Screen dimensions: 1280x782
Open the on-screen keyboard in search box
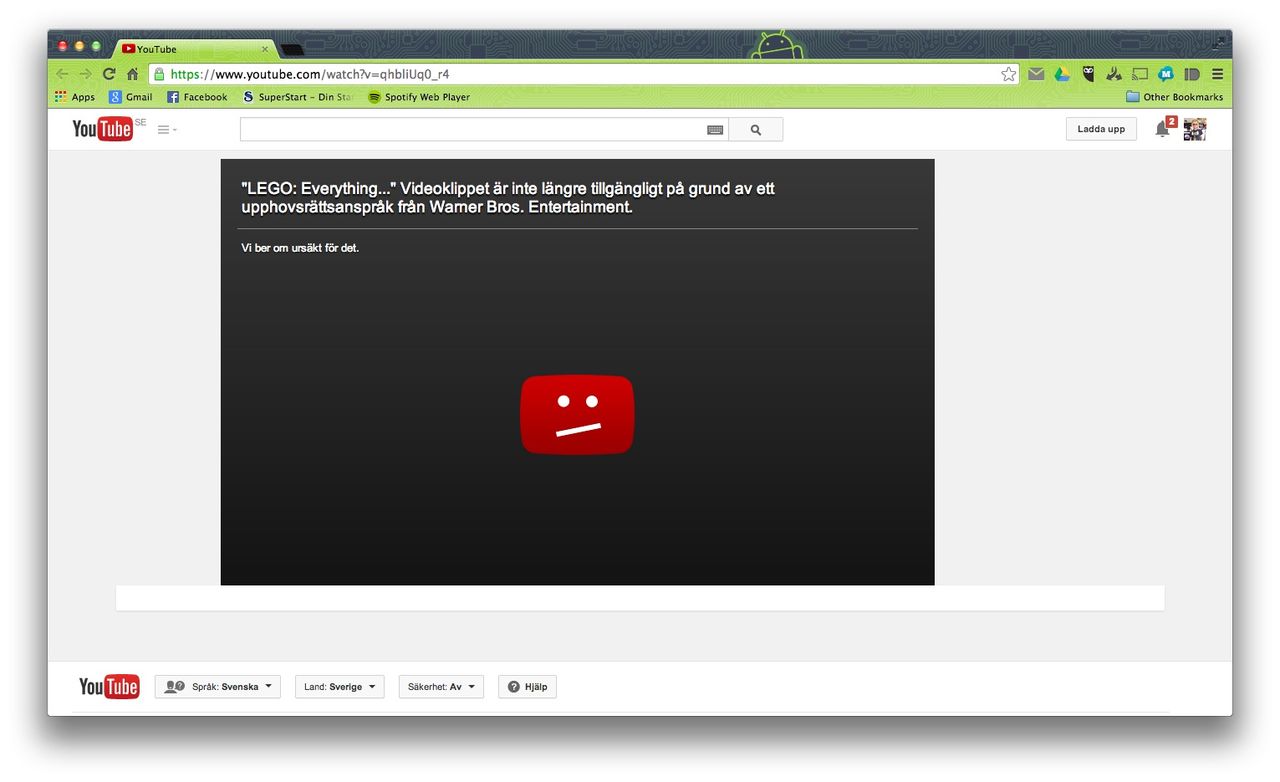[x=715, y=130]
